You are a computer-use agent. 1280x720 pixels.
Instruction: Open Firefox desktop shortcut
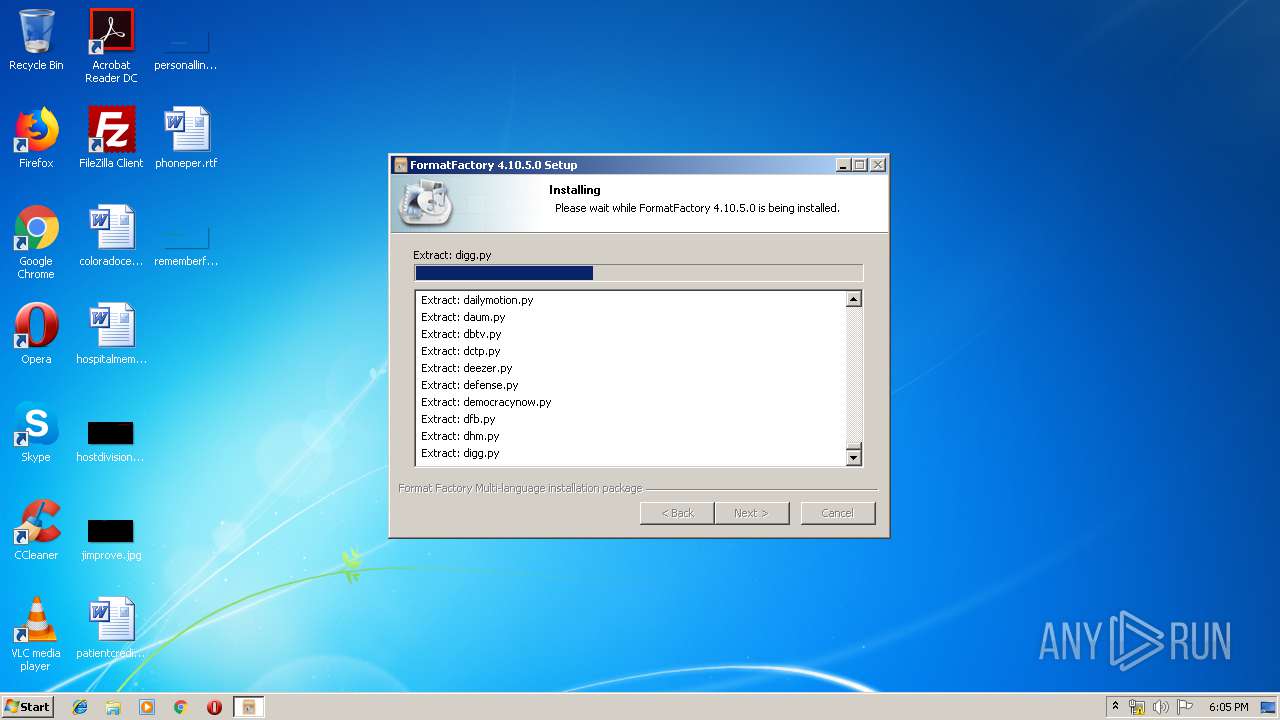point(36,138)
